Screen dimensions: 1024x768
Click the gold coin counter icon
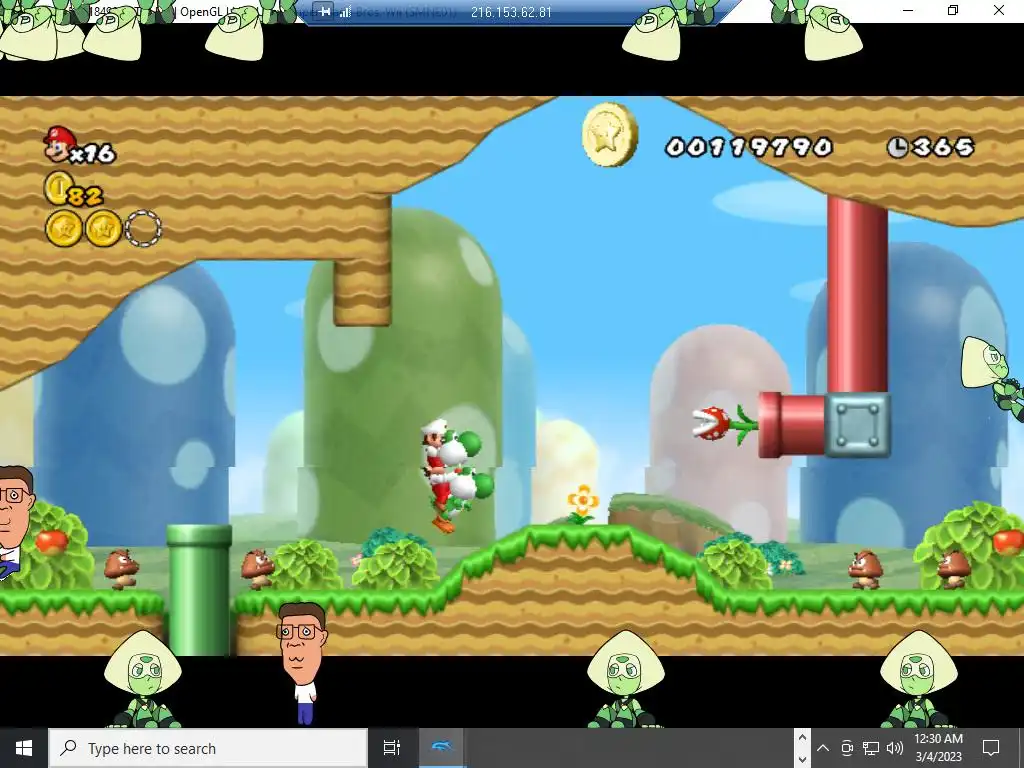pyautogui.click(x=57, y=188)
